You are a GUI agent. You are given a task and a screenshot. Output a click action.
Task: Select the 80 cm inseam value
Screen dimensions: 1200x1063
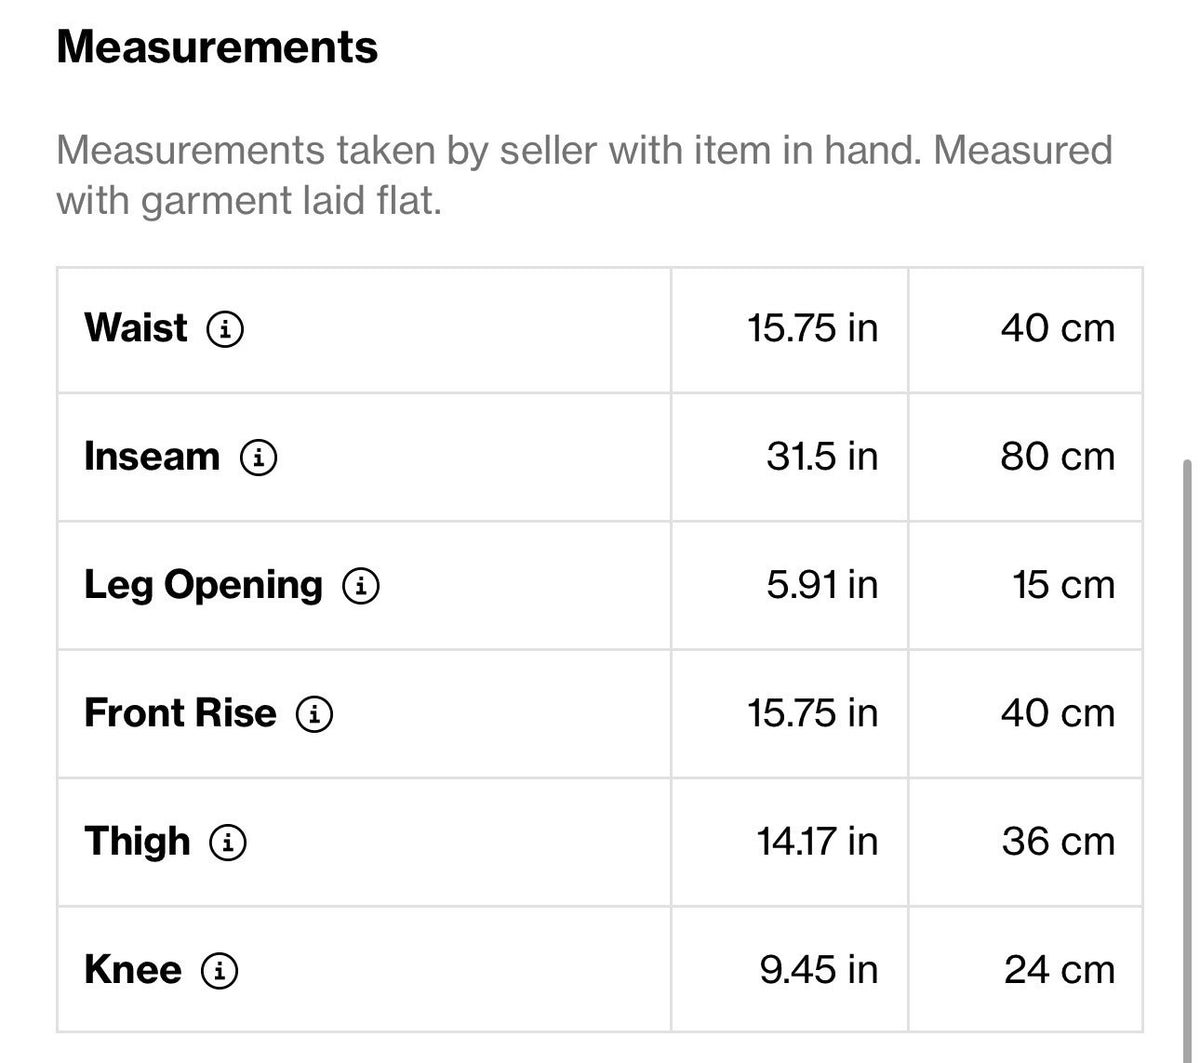tap(1057, 457)
